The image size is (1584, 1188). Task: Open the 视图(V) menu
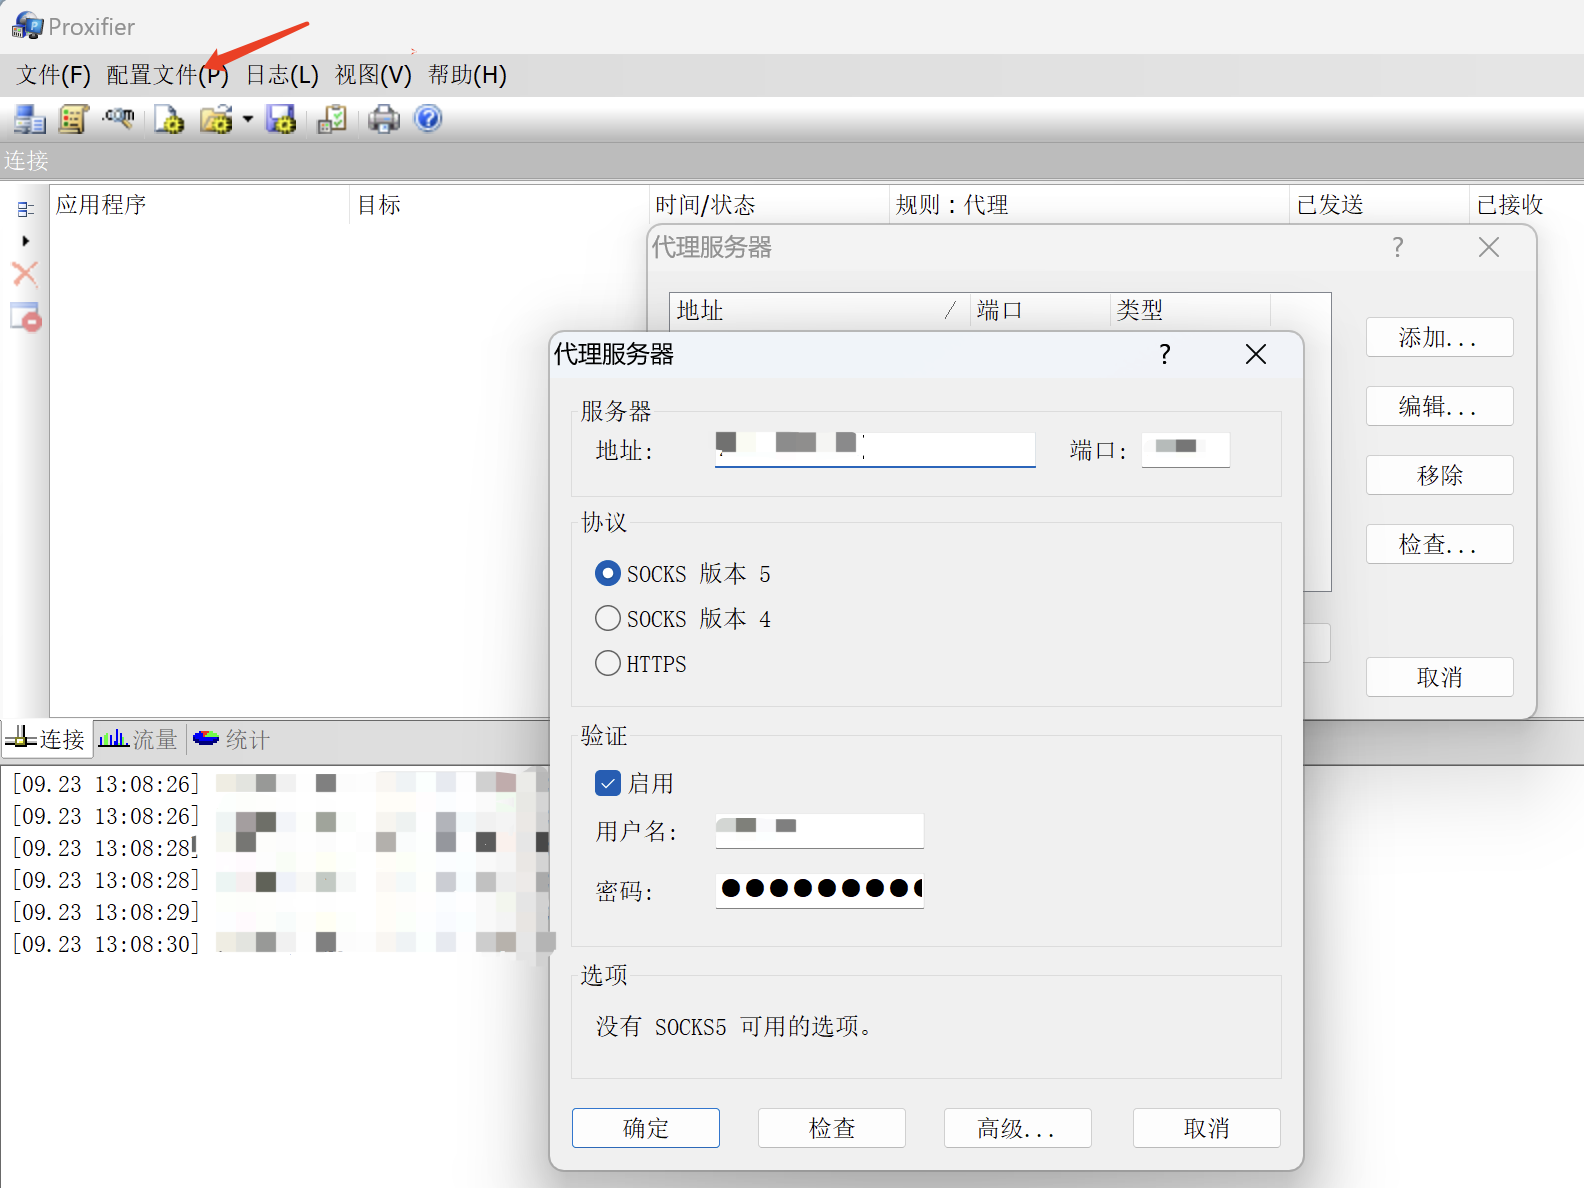tap(373, 75)
